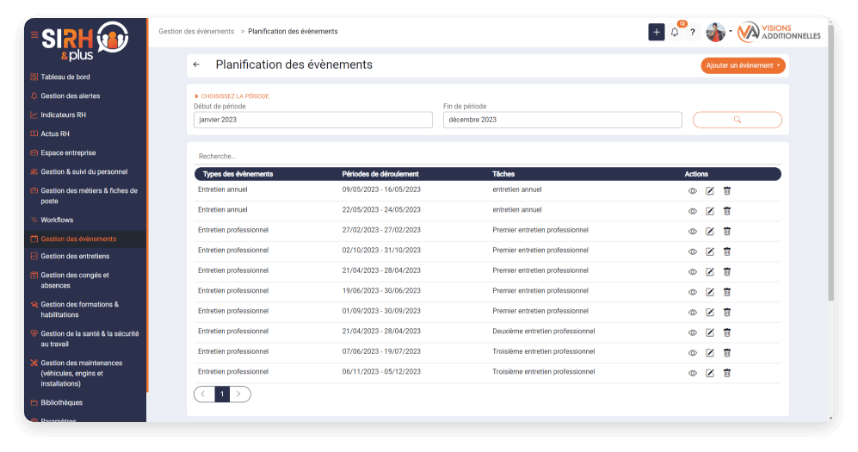Delete the Deuxième entretien professionnel event

727,333
